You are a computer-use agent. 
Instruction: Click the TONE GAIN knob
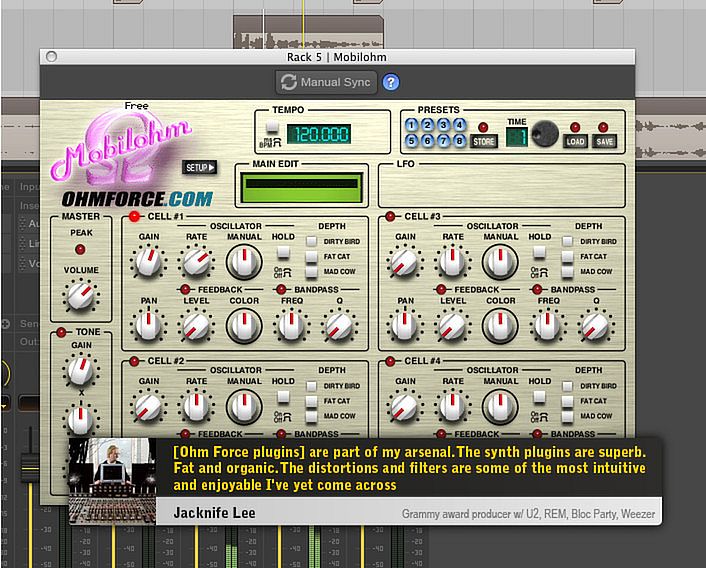click(x=81, y=370)
